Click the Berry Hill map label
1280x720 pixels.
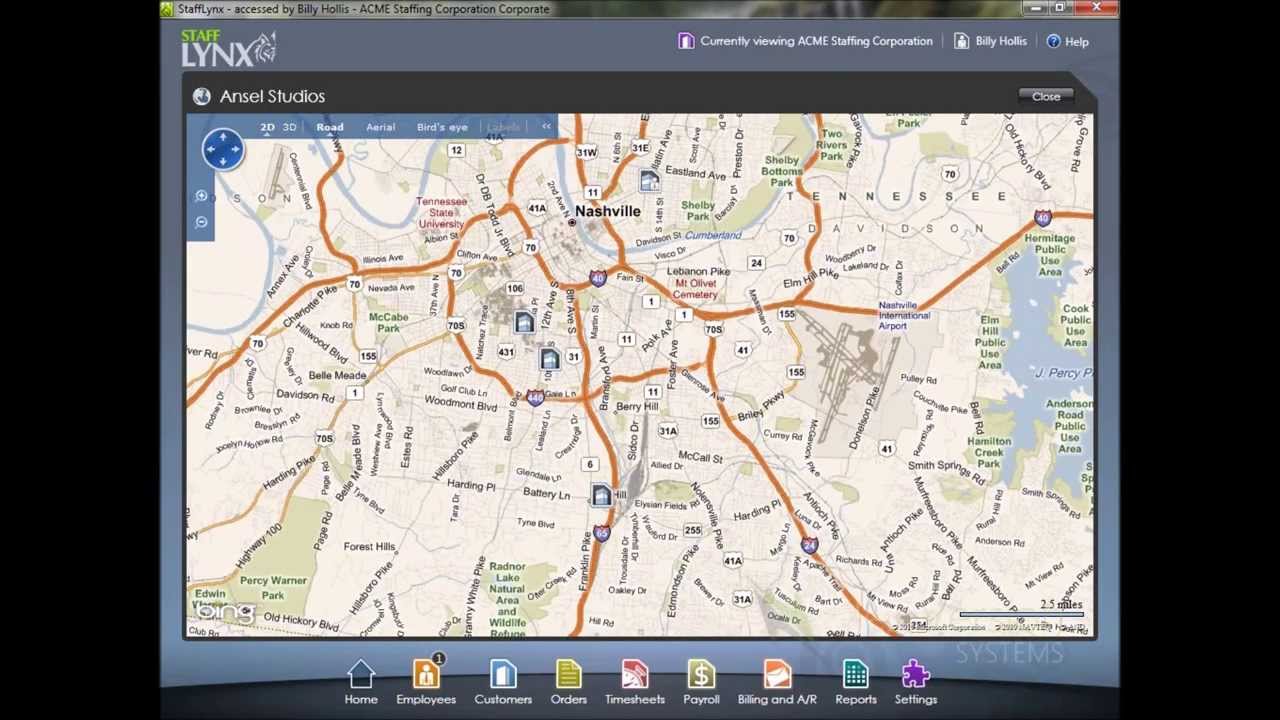637,407
